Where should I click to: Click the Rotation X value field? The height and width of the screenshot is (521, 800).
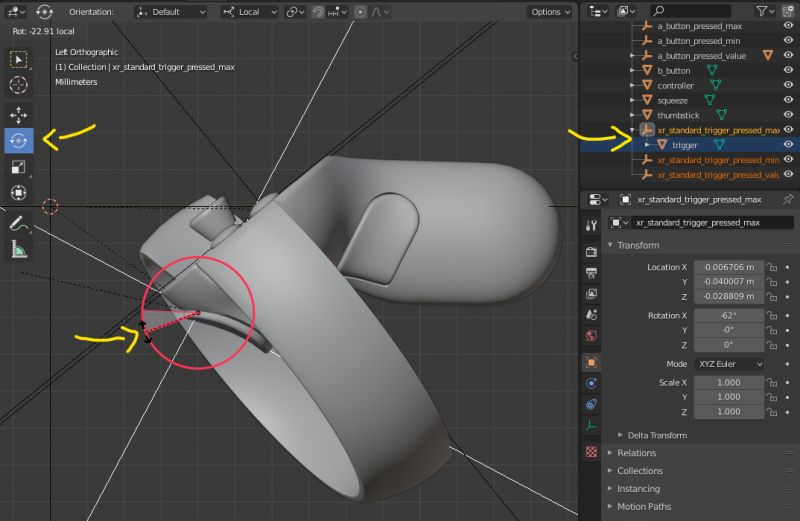tap(729, 315)
